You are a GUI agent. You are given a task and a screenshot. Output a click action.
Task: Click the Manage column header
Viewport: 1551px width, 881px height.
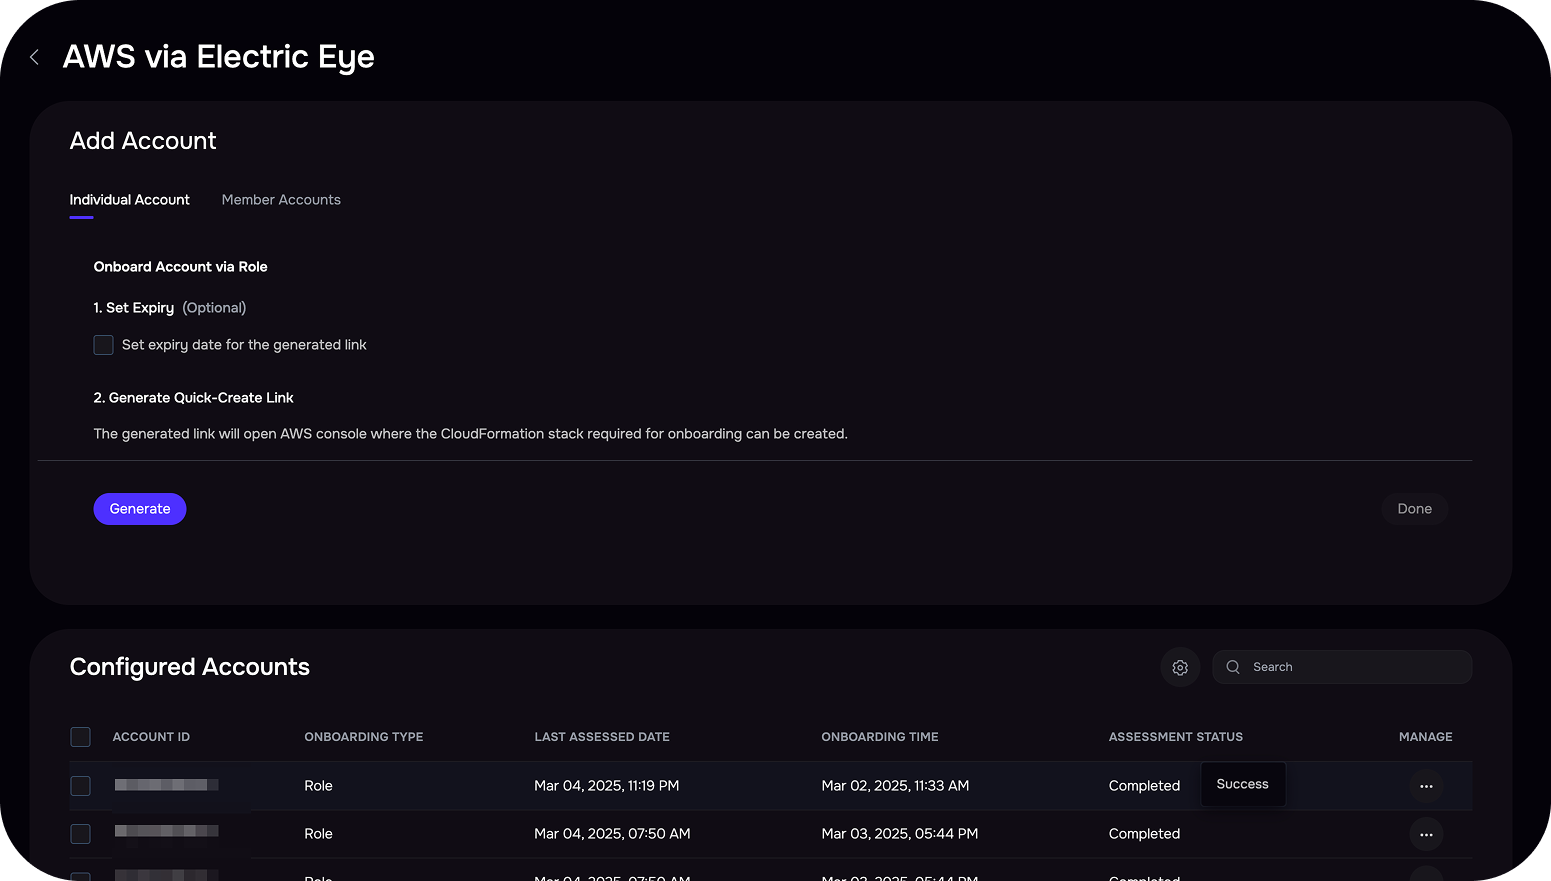coord(1425,737)
